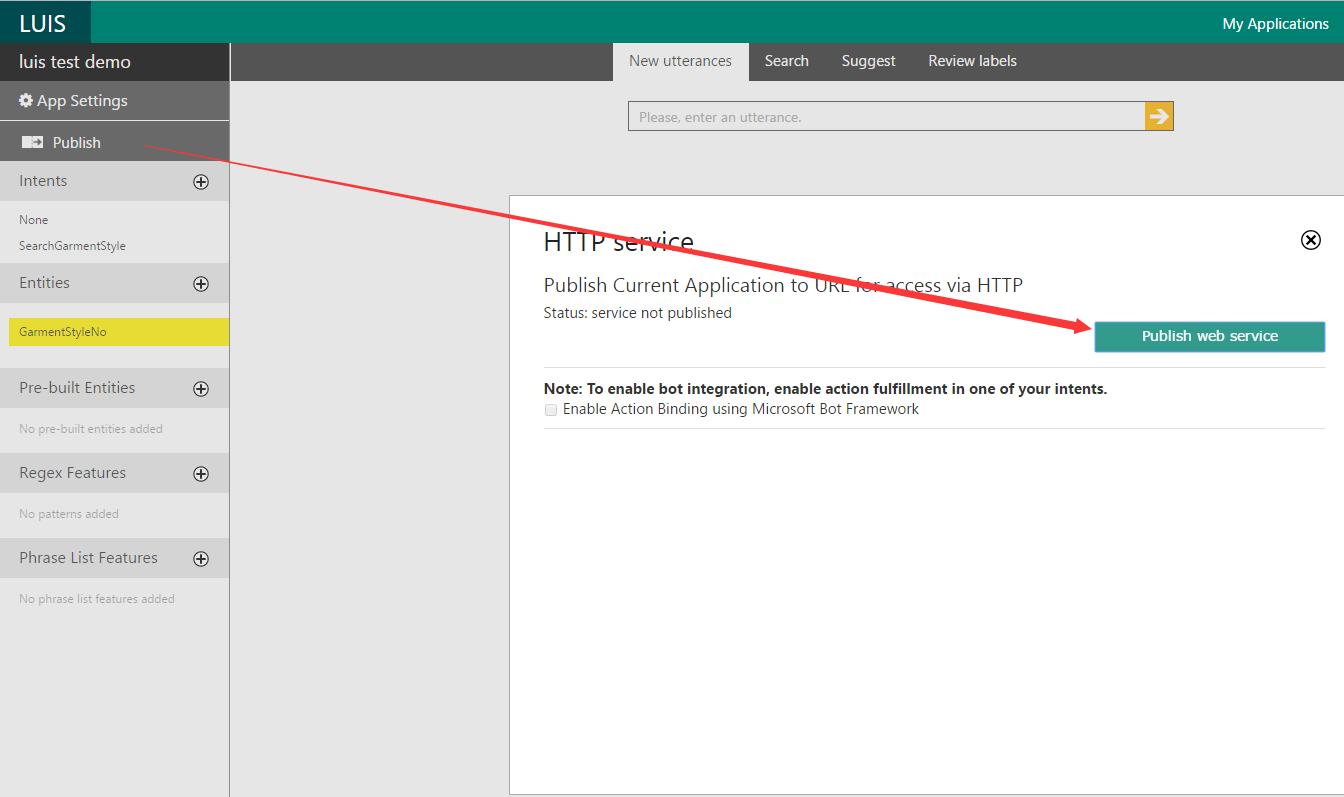Screen dimensions: 1344x797
Task: Click the Regex Features section header
Action: click(x=114, y=473)
